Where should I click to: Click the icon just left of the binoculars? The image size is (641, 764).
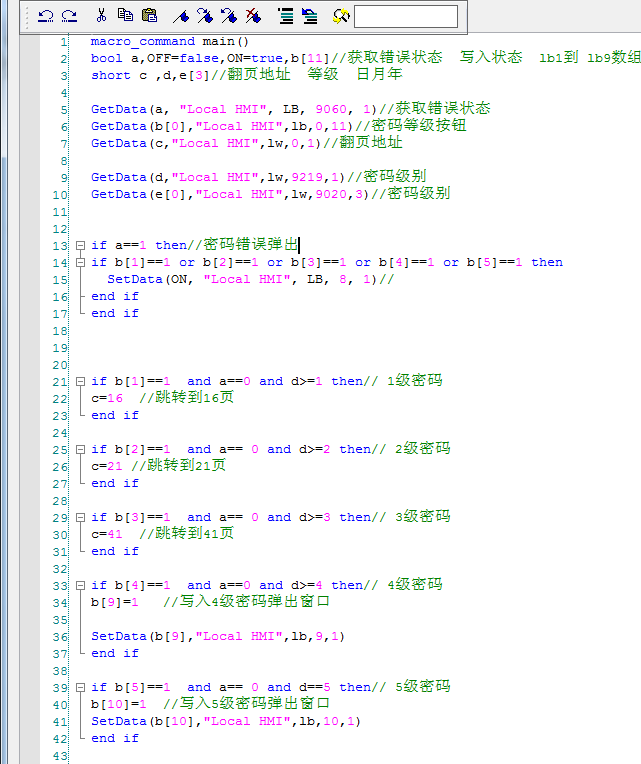coord(310,16)
